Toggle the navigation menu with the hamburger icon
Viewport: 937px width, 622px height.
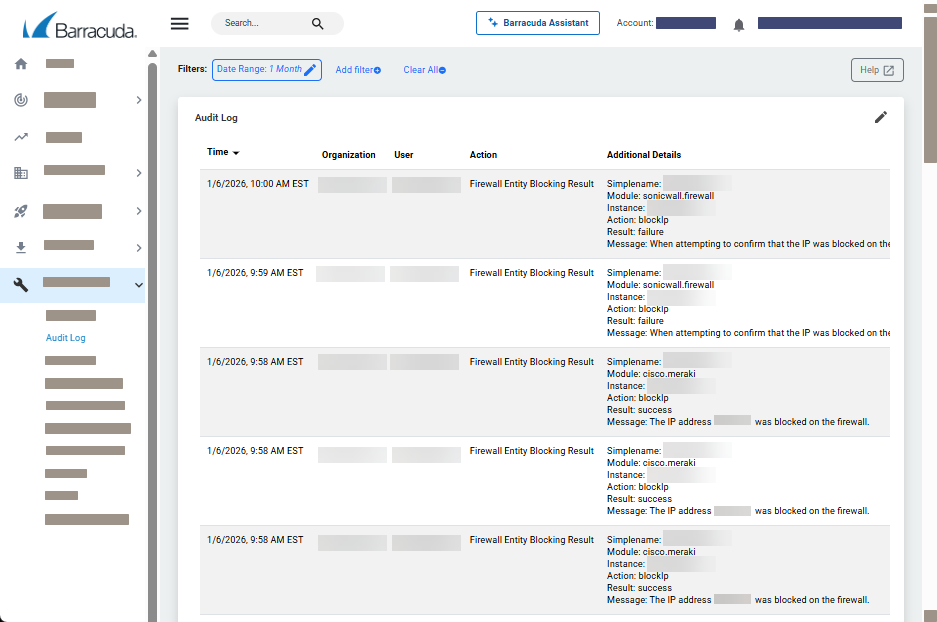179,23
